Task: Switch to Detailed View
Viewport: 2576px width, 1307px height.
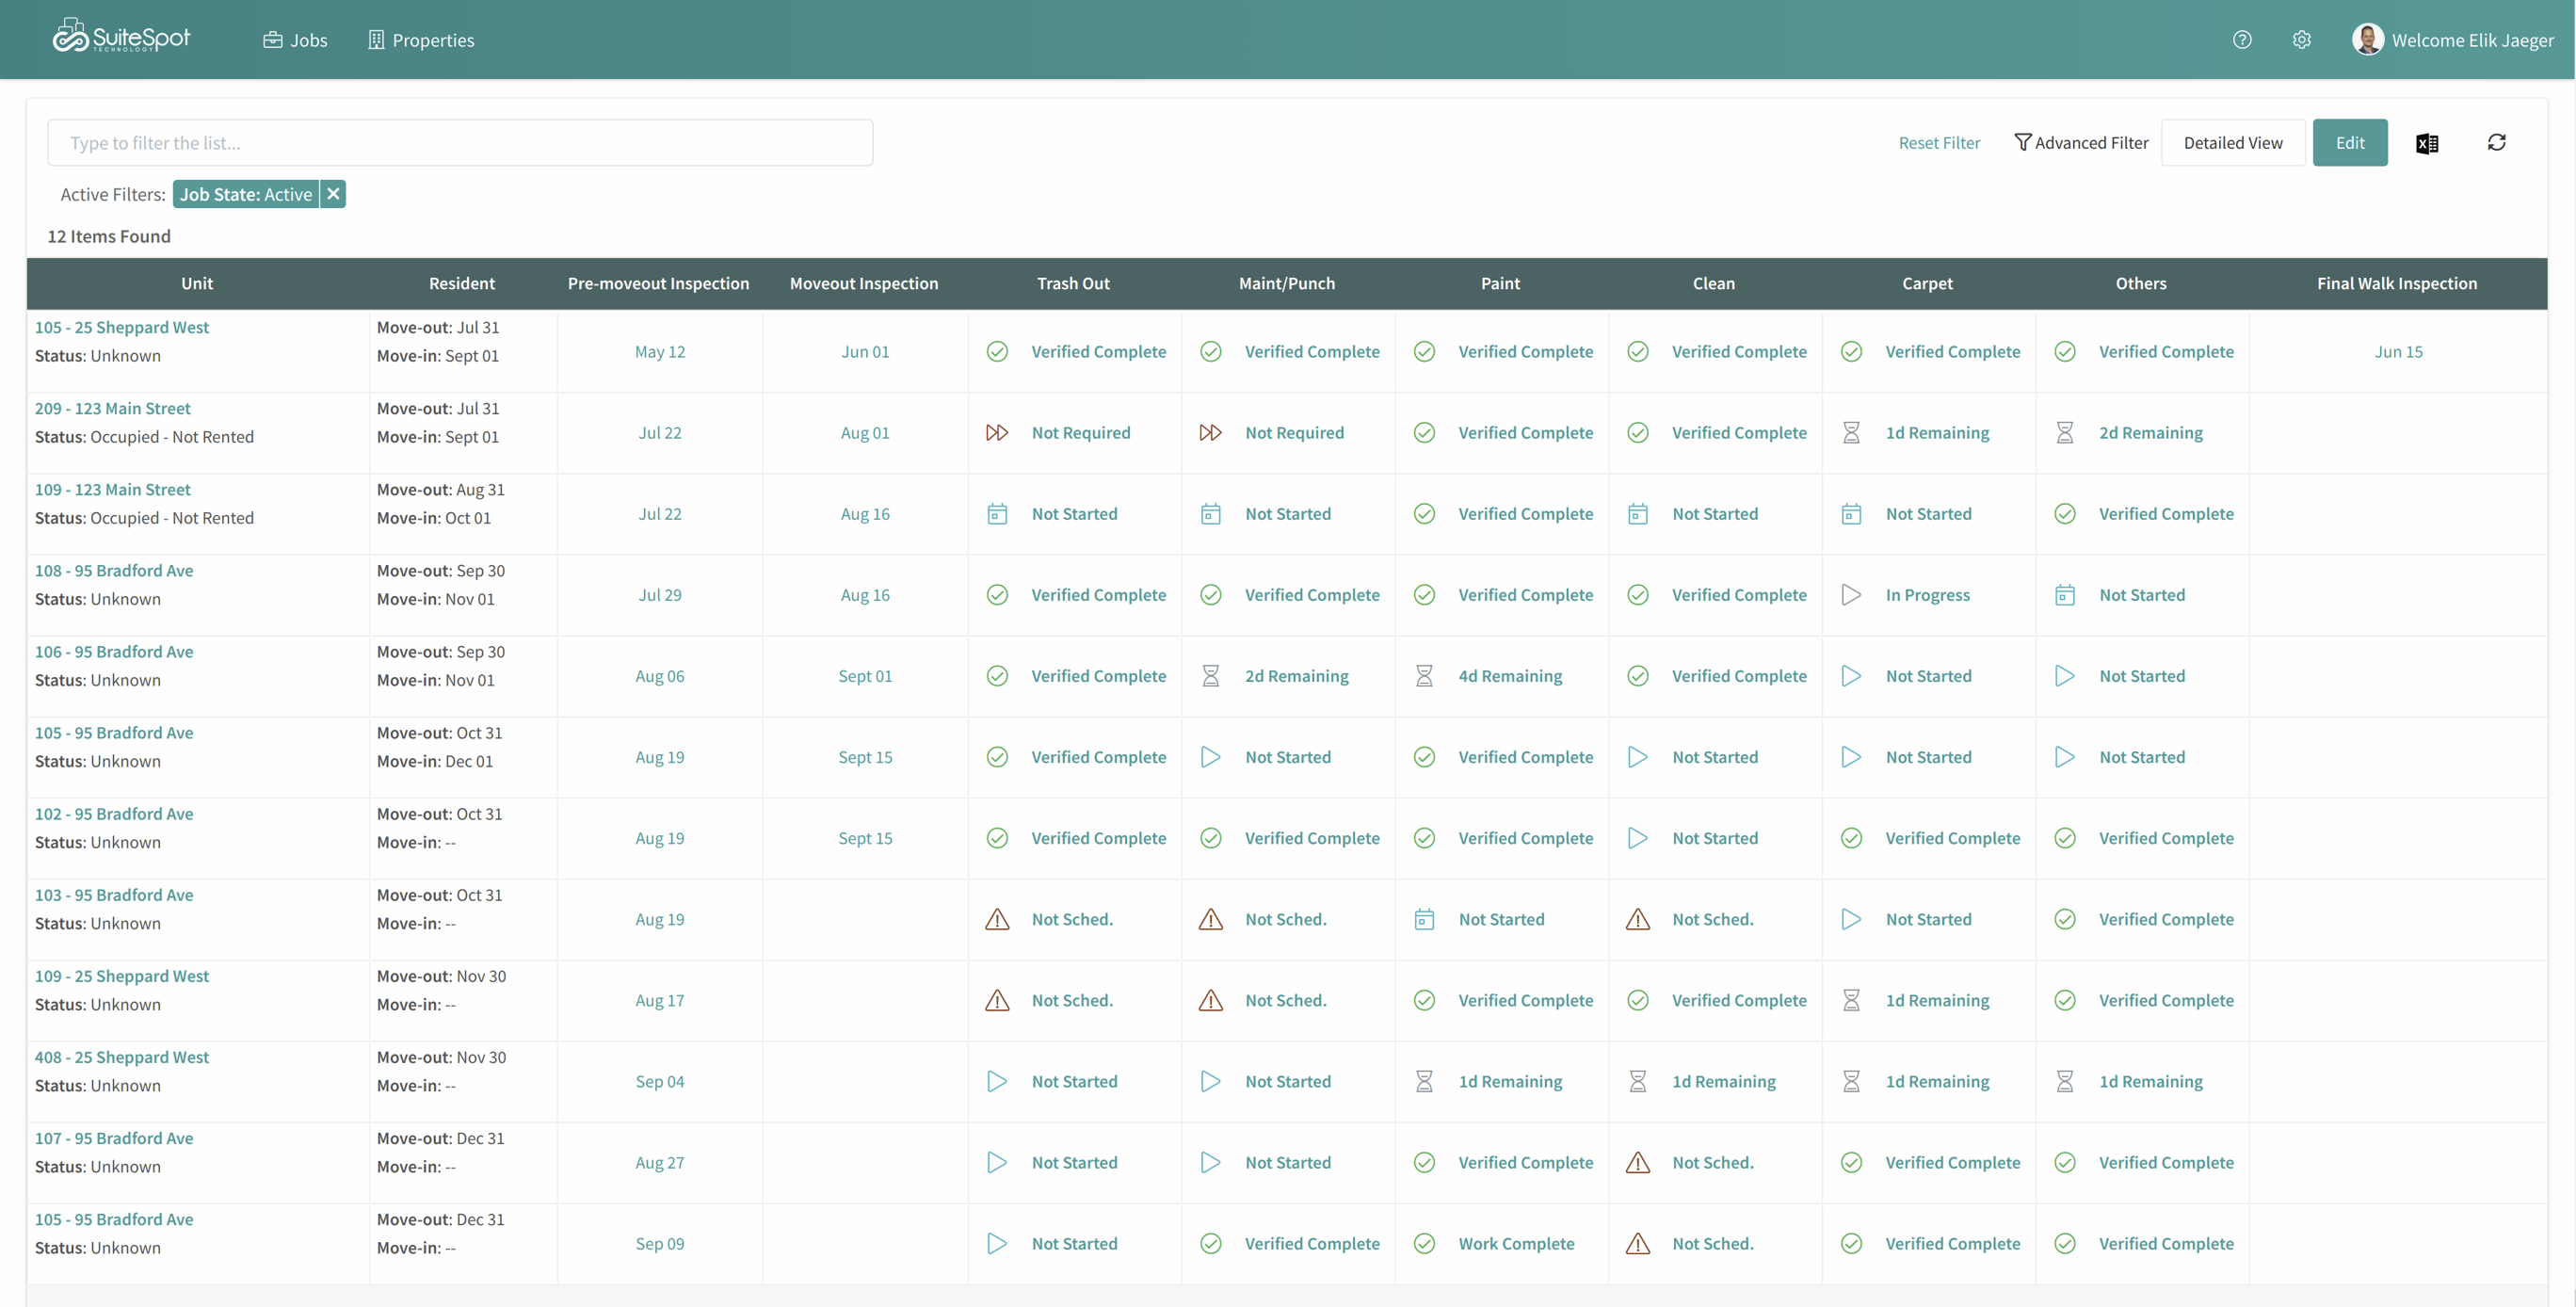Action: click(2232, 143)
